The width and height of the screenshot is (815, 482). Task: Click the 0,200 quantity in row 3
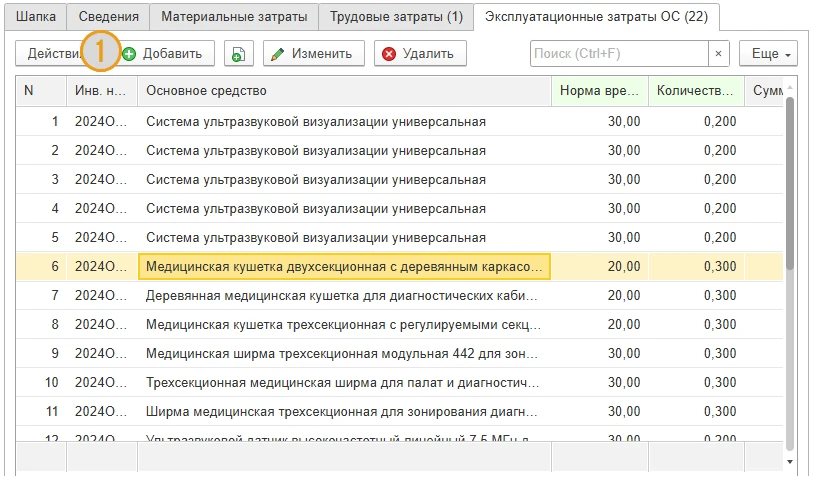point(696,180)
